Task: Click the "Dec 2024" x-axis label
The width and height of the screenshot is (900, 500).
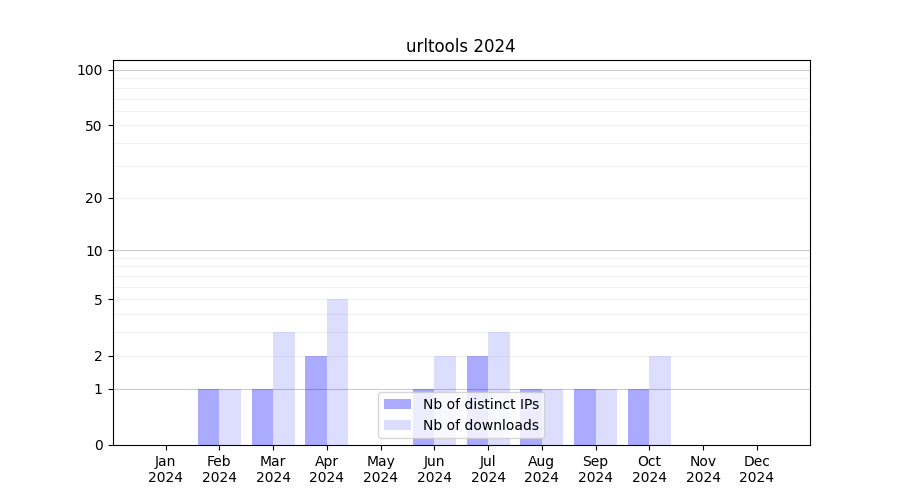Action: (x=757, y=469)
